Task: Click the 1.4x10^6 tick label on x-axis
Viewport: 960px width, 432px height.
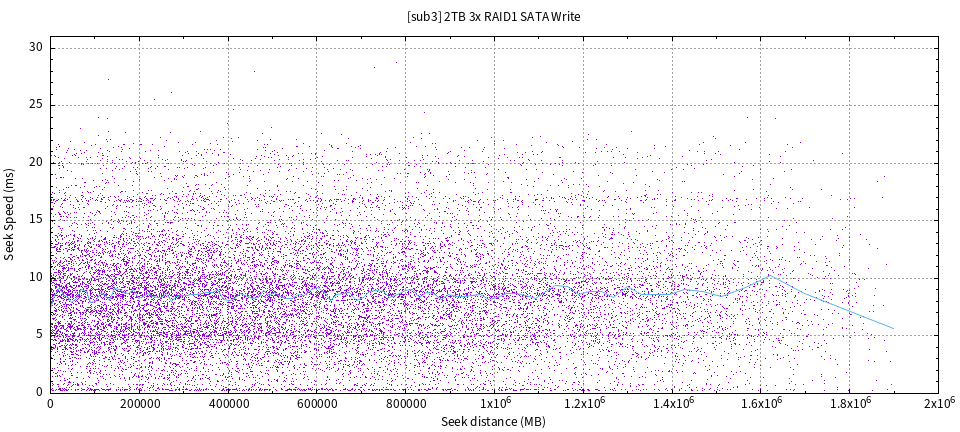Action: tap(672, 402)
